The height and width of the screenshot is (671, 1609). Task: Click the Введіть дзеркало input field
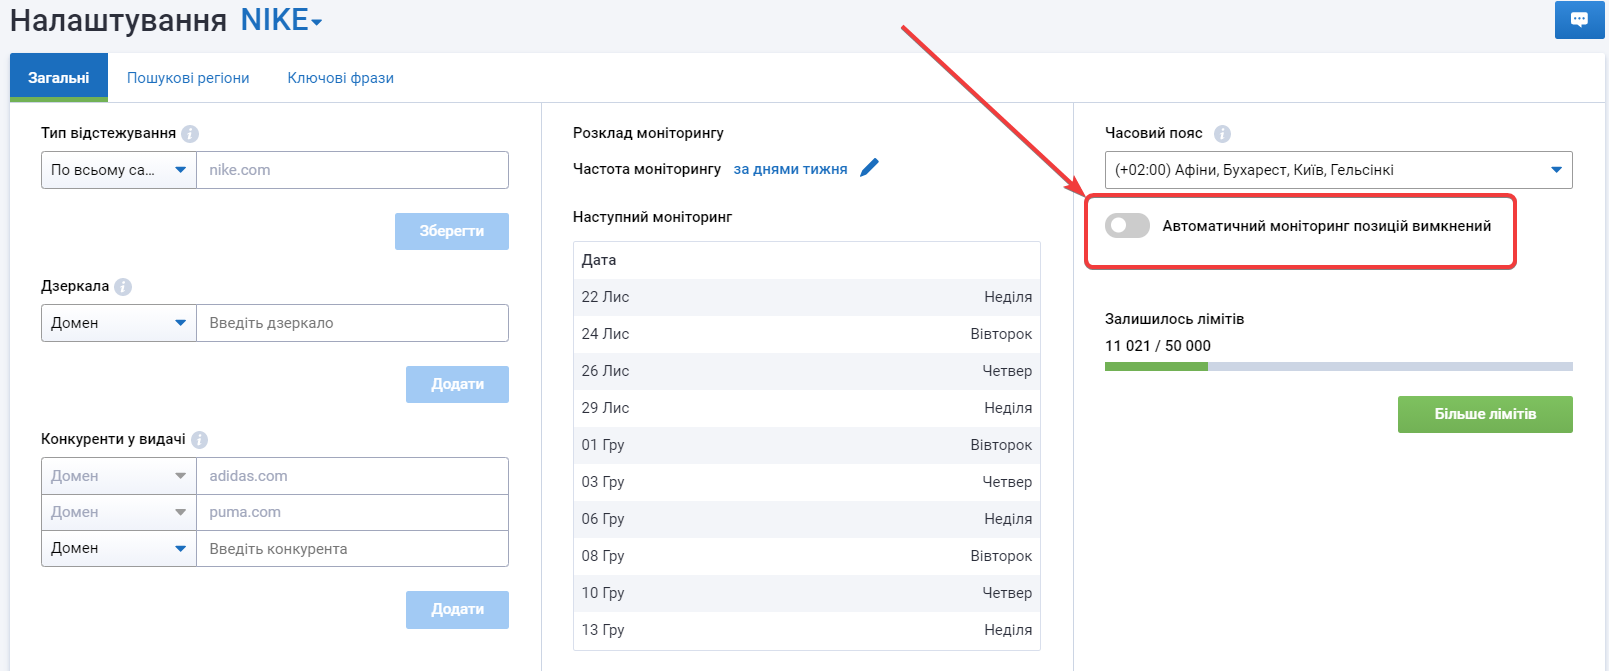tap(352, 323)
